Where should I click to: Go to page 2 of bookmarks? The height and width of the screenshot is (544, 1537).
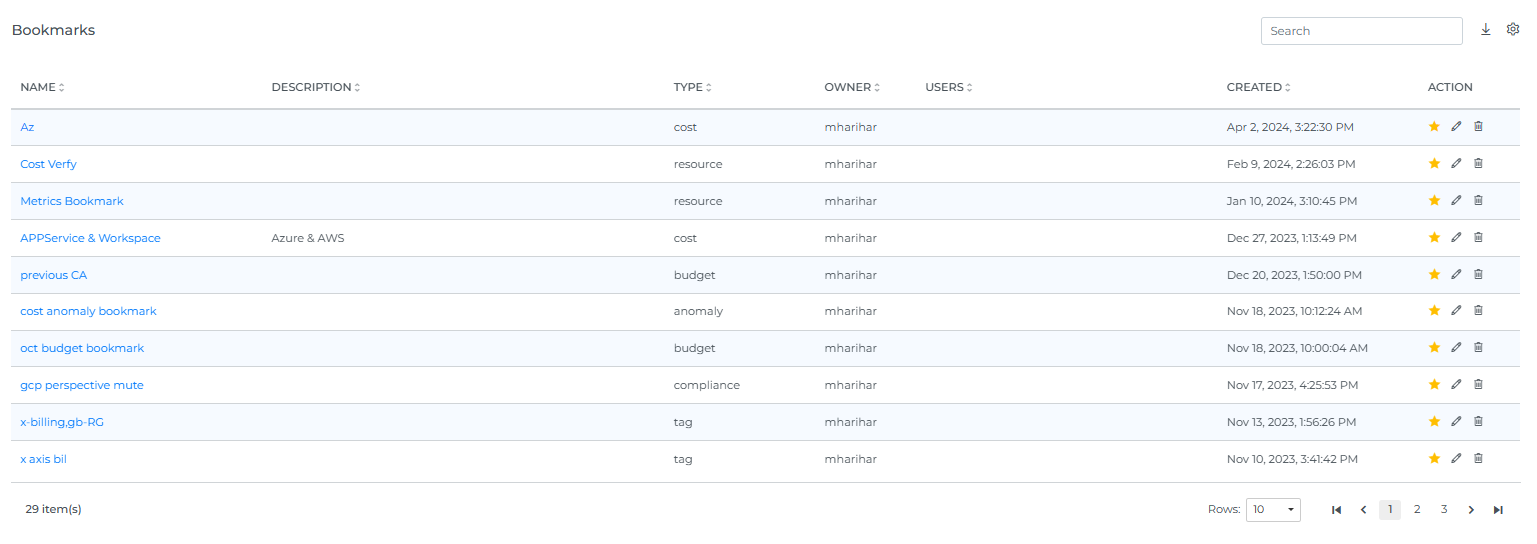coord(1417,510)
